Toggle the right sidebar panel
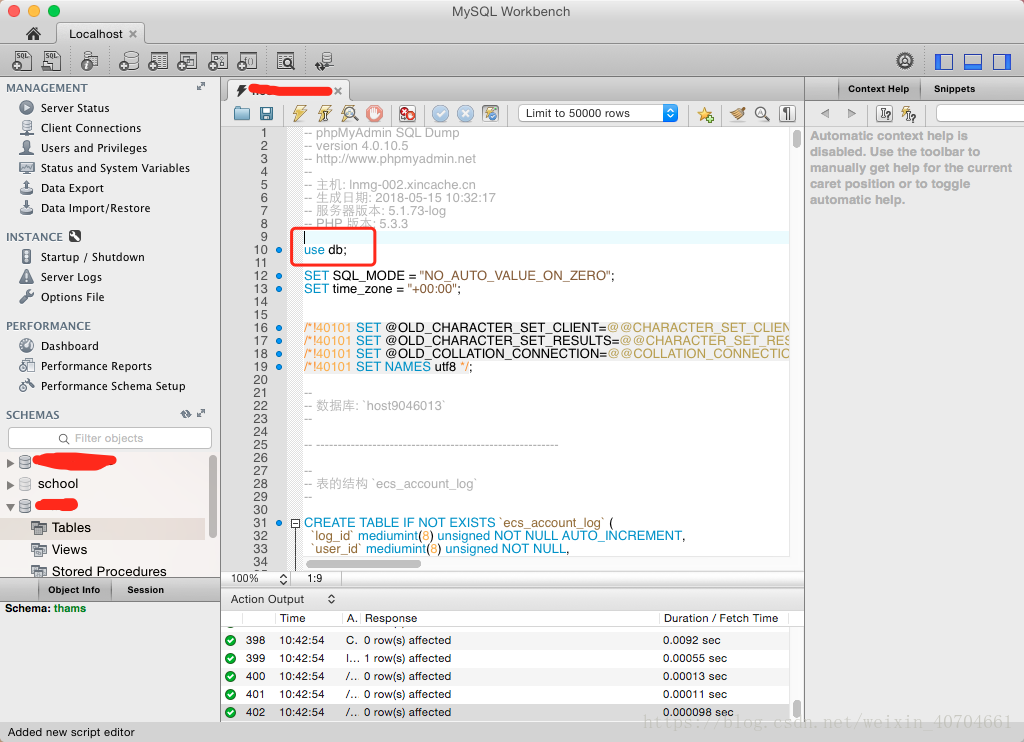The width and height of the screenshot is (1024, 742). [1002, 61]
